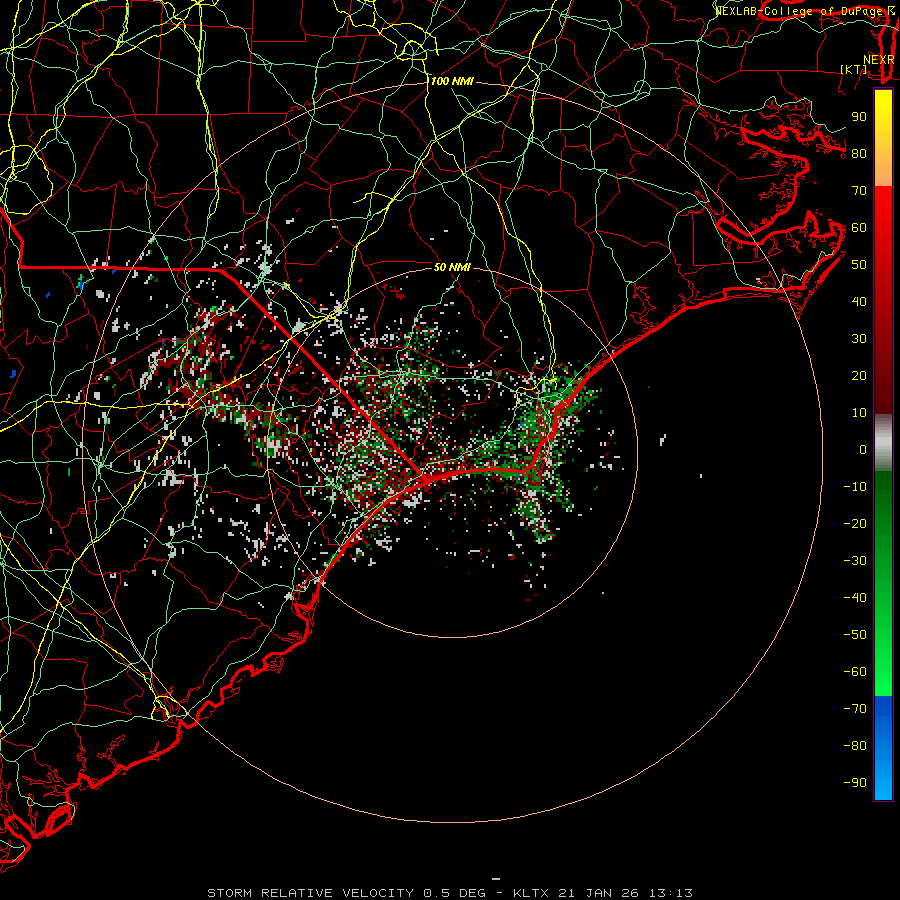Click the "50 NMI" range ring label
The image size is (900, 900).
[x=452, y=267]
